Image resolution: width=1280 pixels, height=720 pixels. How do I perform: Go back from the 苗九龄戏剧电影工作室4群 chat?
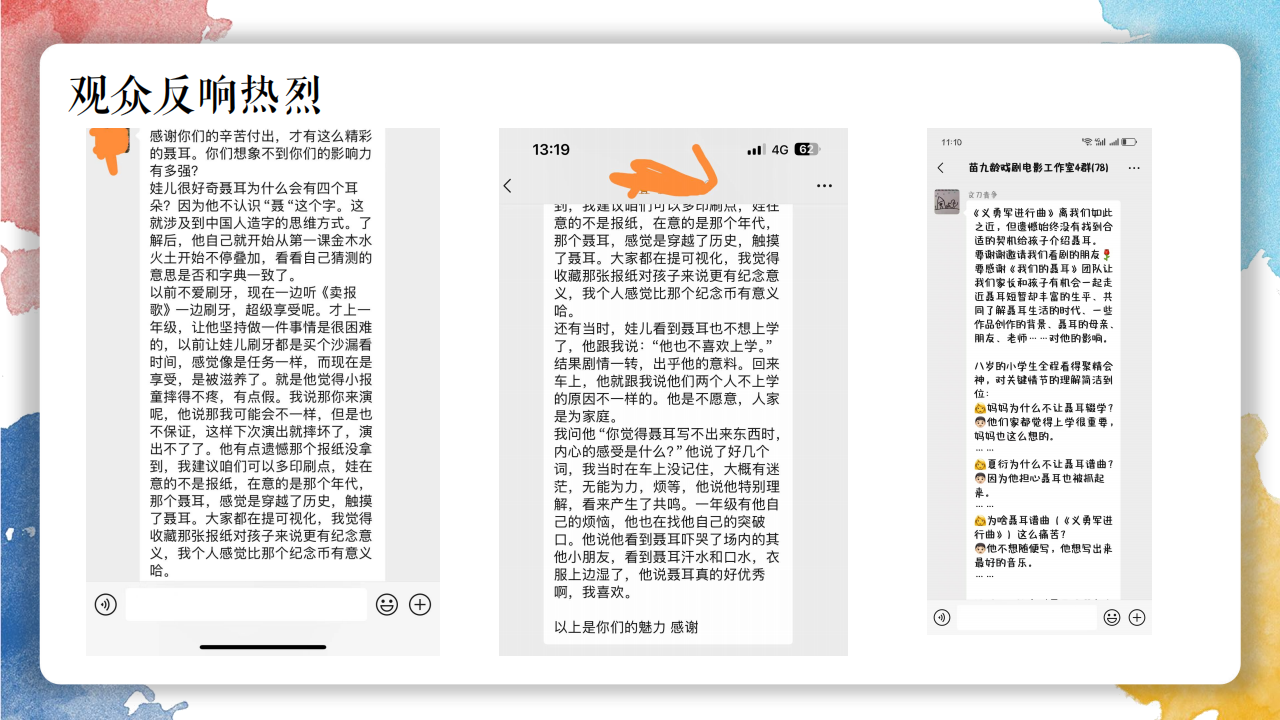[x=941, y=168]
